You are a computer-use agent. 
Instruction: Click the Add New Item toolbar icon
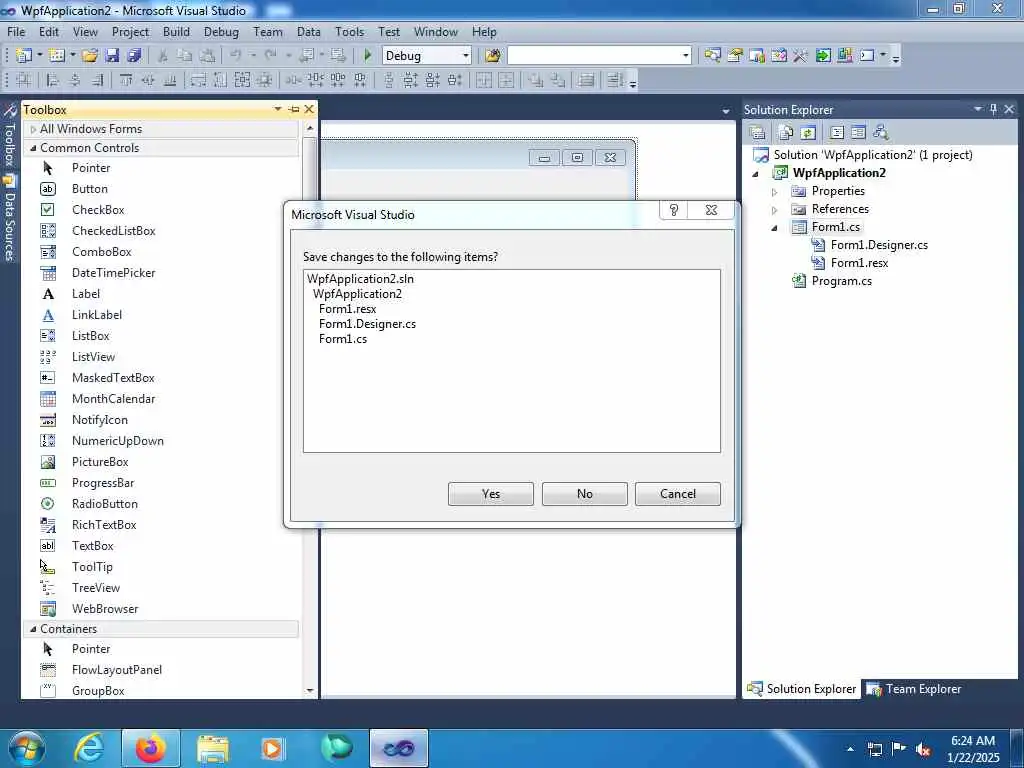(x=57, y=56)
